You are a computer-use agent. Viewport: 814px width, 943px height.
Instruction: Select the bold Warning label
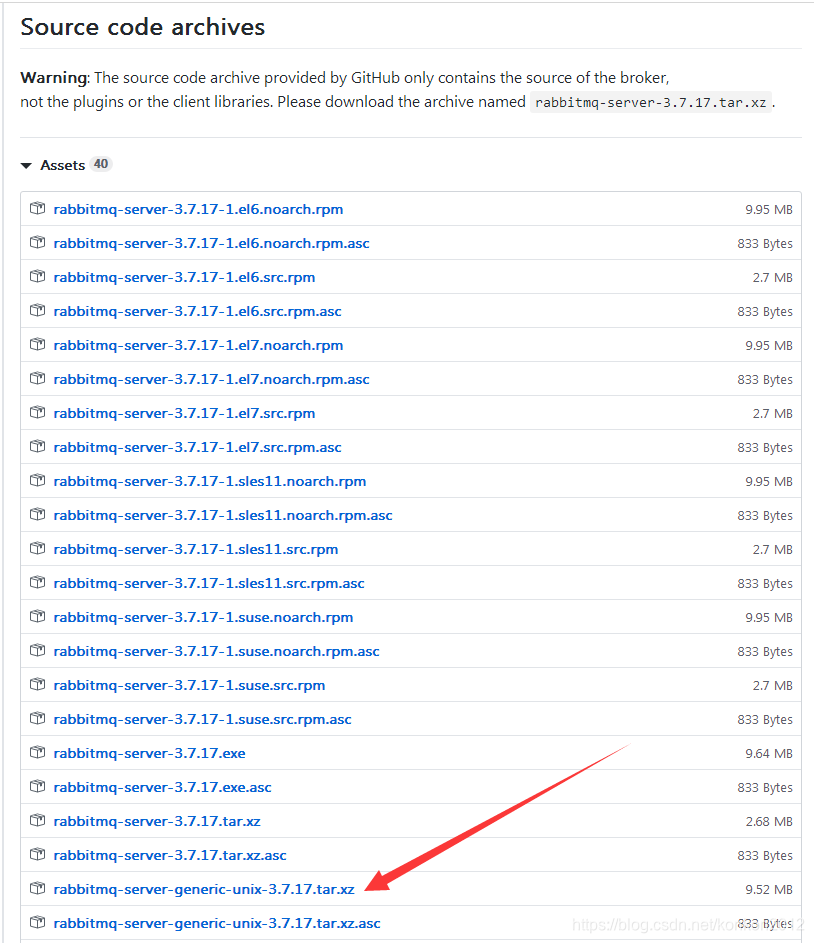pos(54,78)
